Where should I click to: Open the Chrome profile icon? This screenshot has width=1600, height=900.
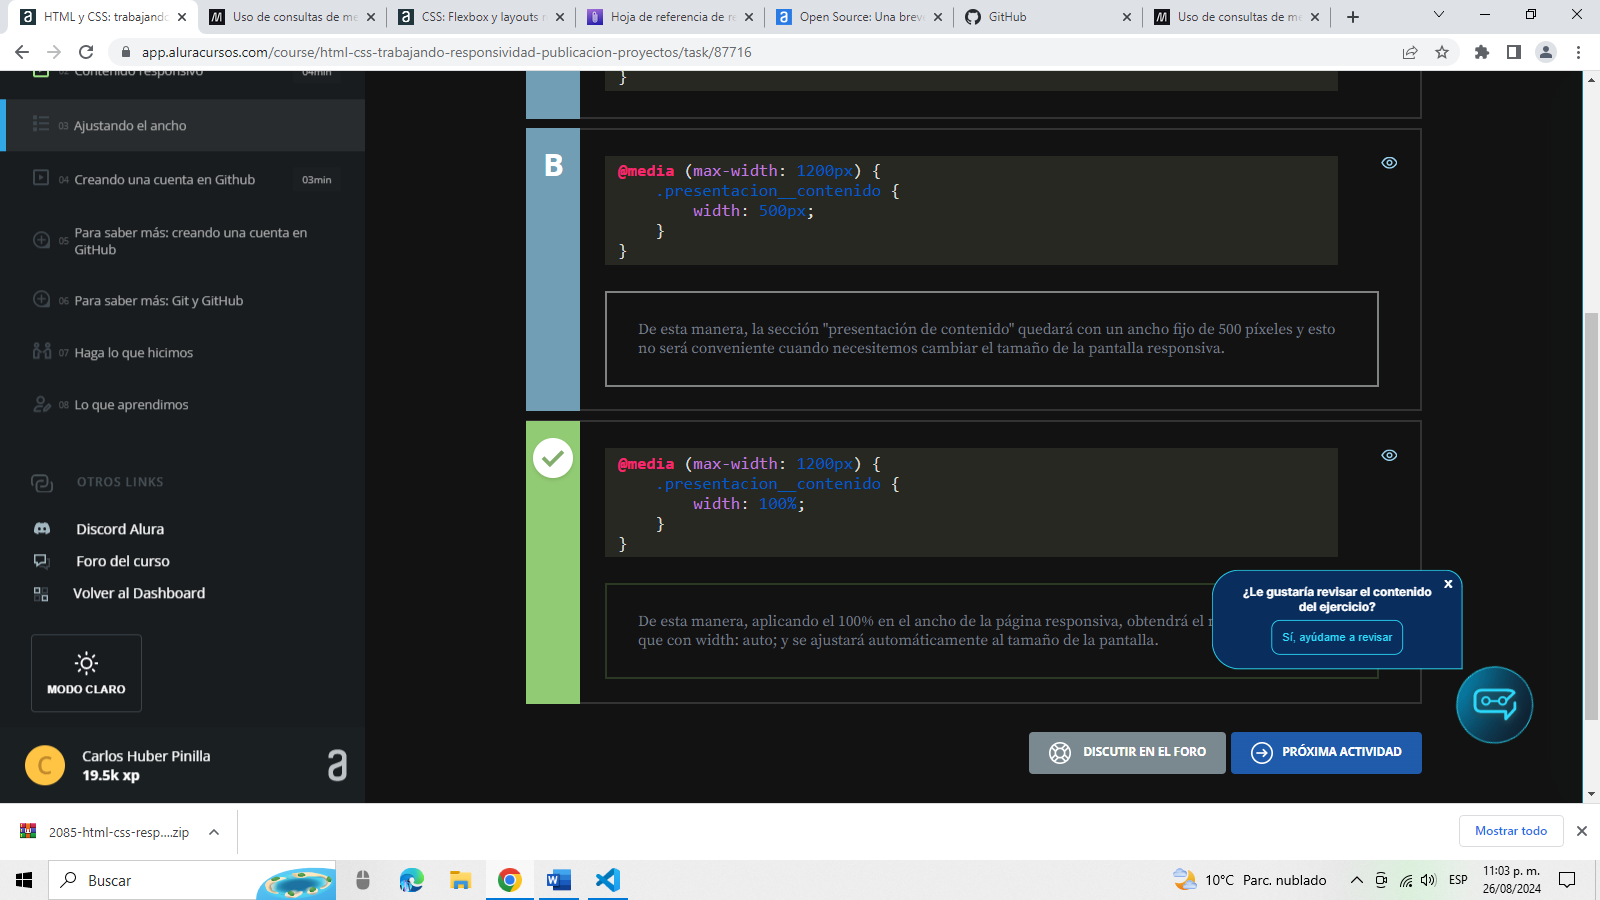[x=1546, y=52]
